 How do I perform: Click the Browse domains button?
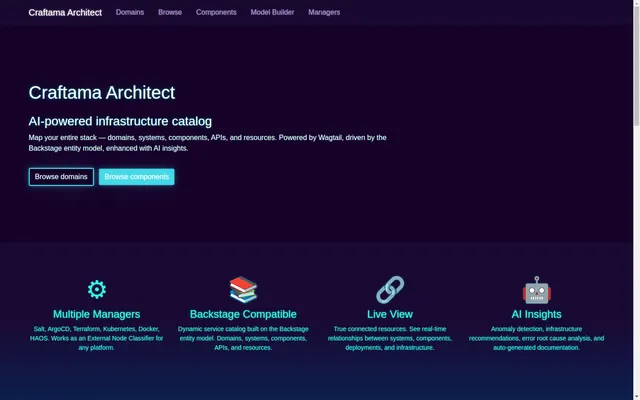(61, 177)
